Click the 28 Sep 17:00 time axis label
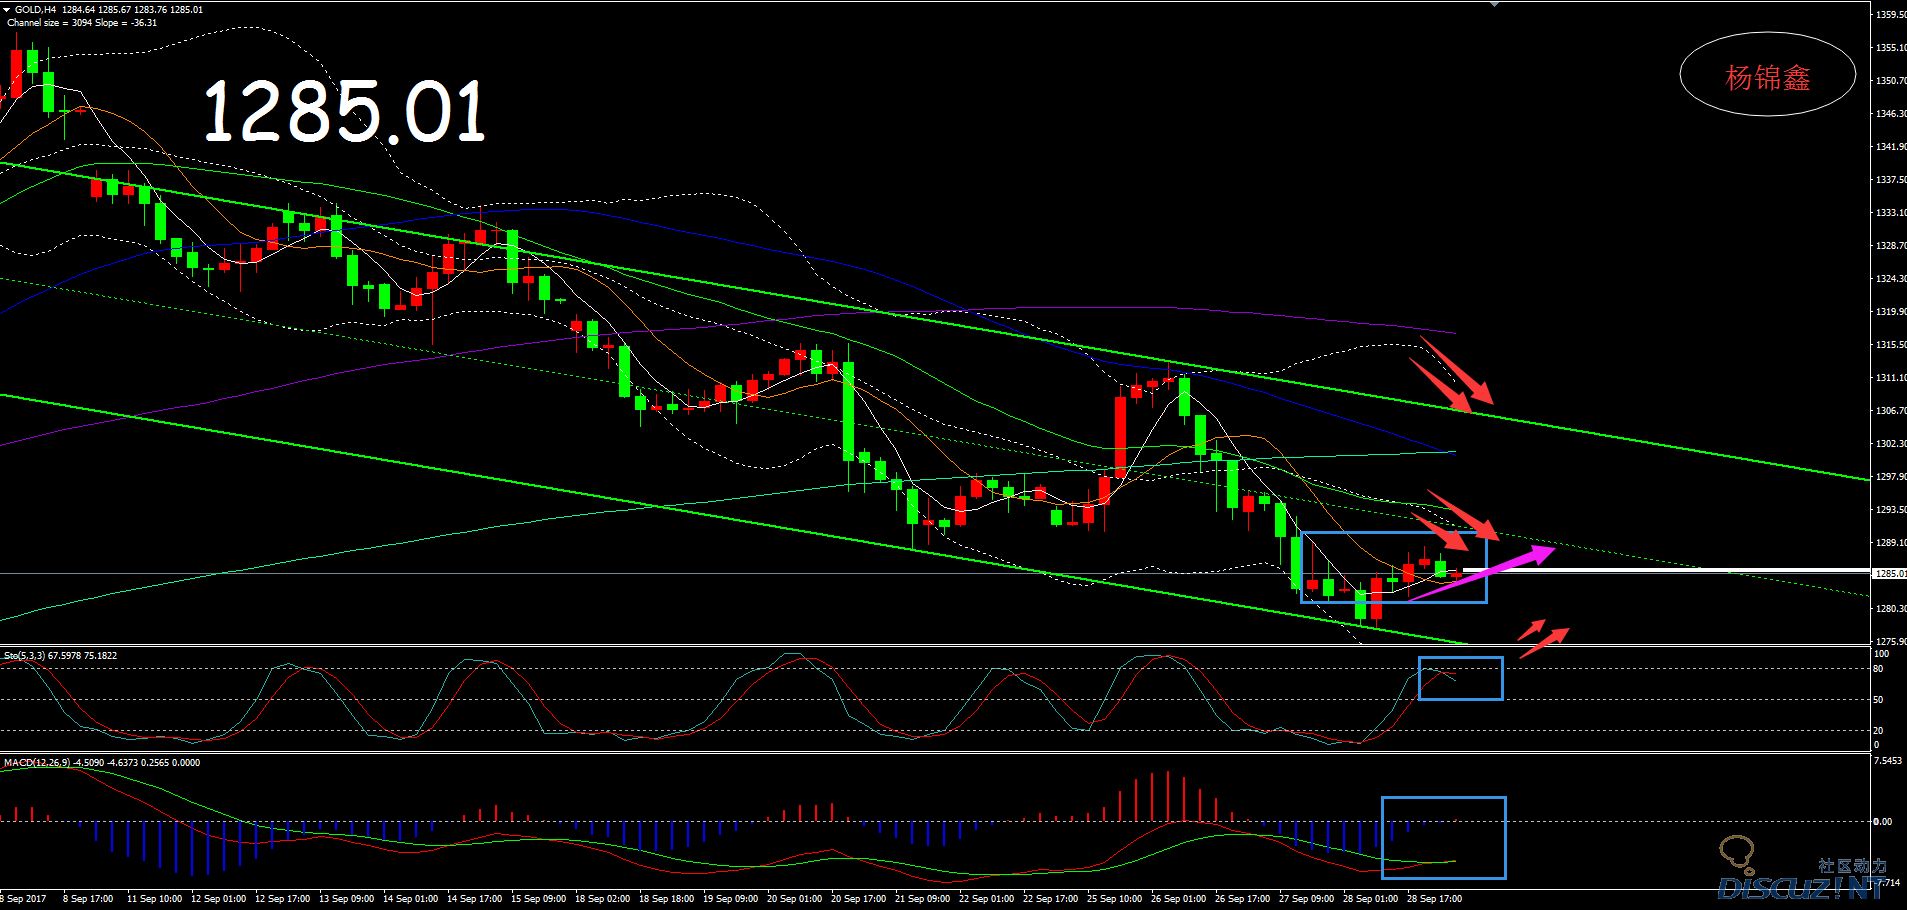 click(1434, 899)
